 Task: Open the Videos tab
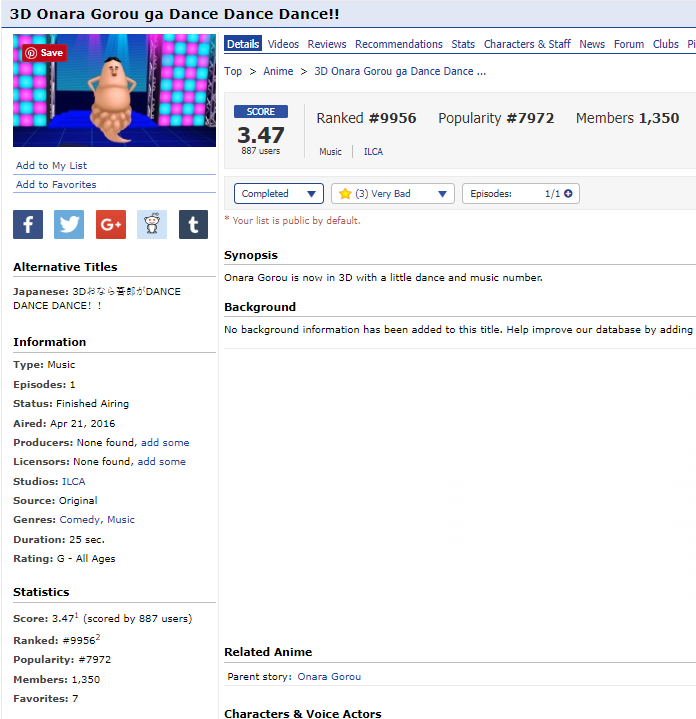coord(283,44)
